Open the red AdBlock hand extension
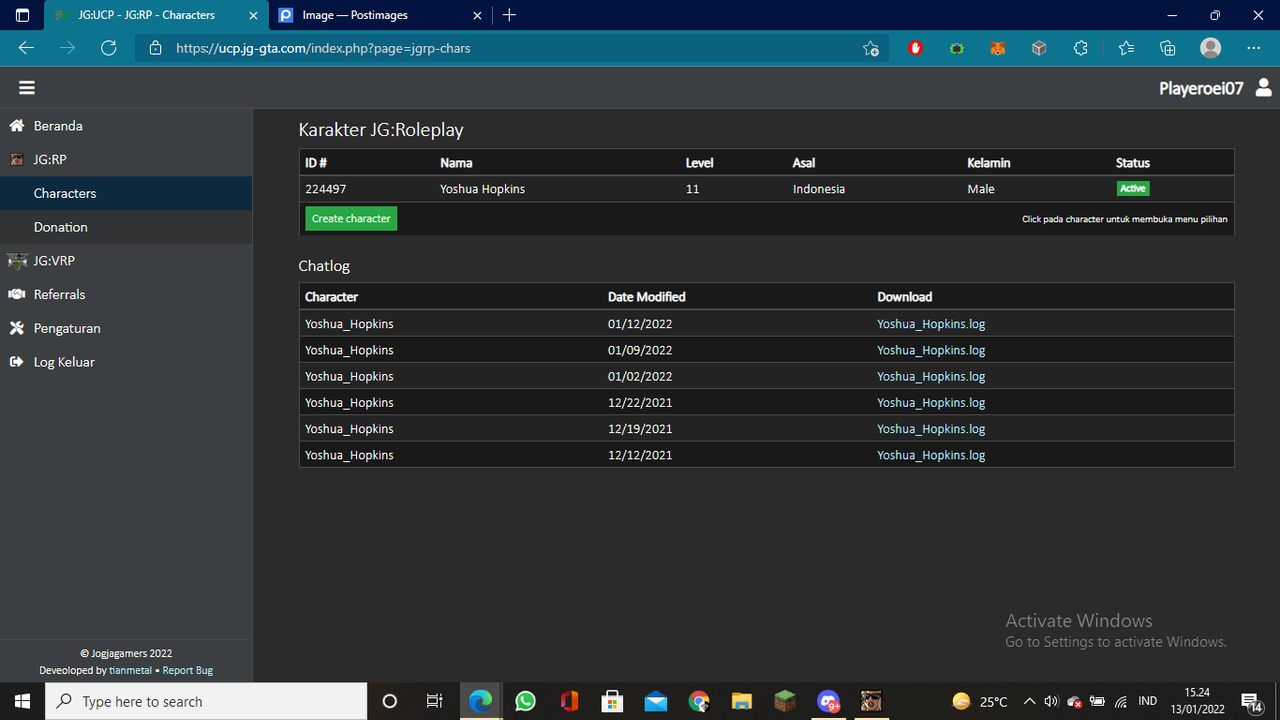 click(x=915, y=48)
